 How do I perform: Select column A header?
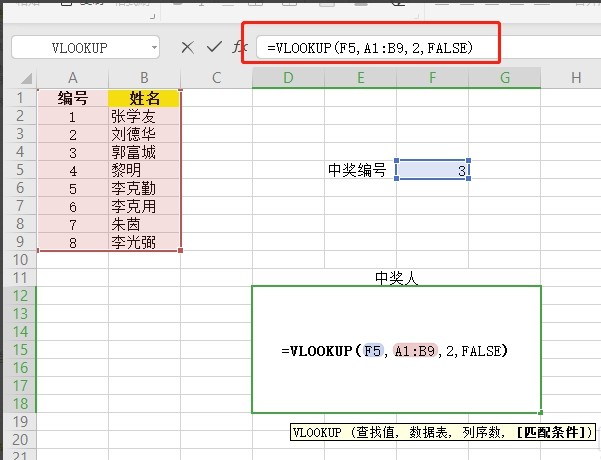[x=72, y=78]
